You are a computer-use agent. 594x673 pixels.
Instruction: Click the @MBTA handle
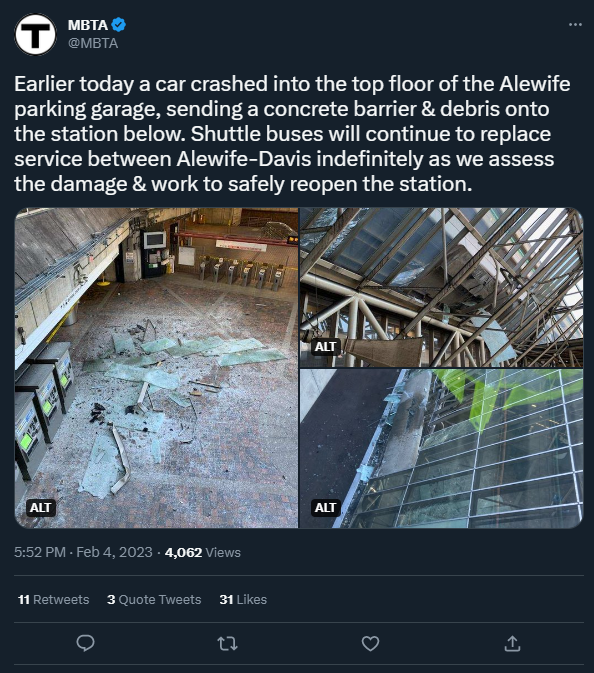tap(93, 43)
